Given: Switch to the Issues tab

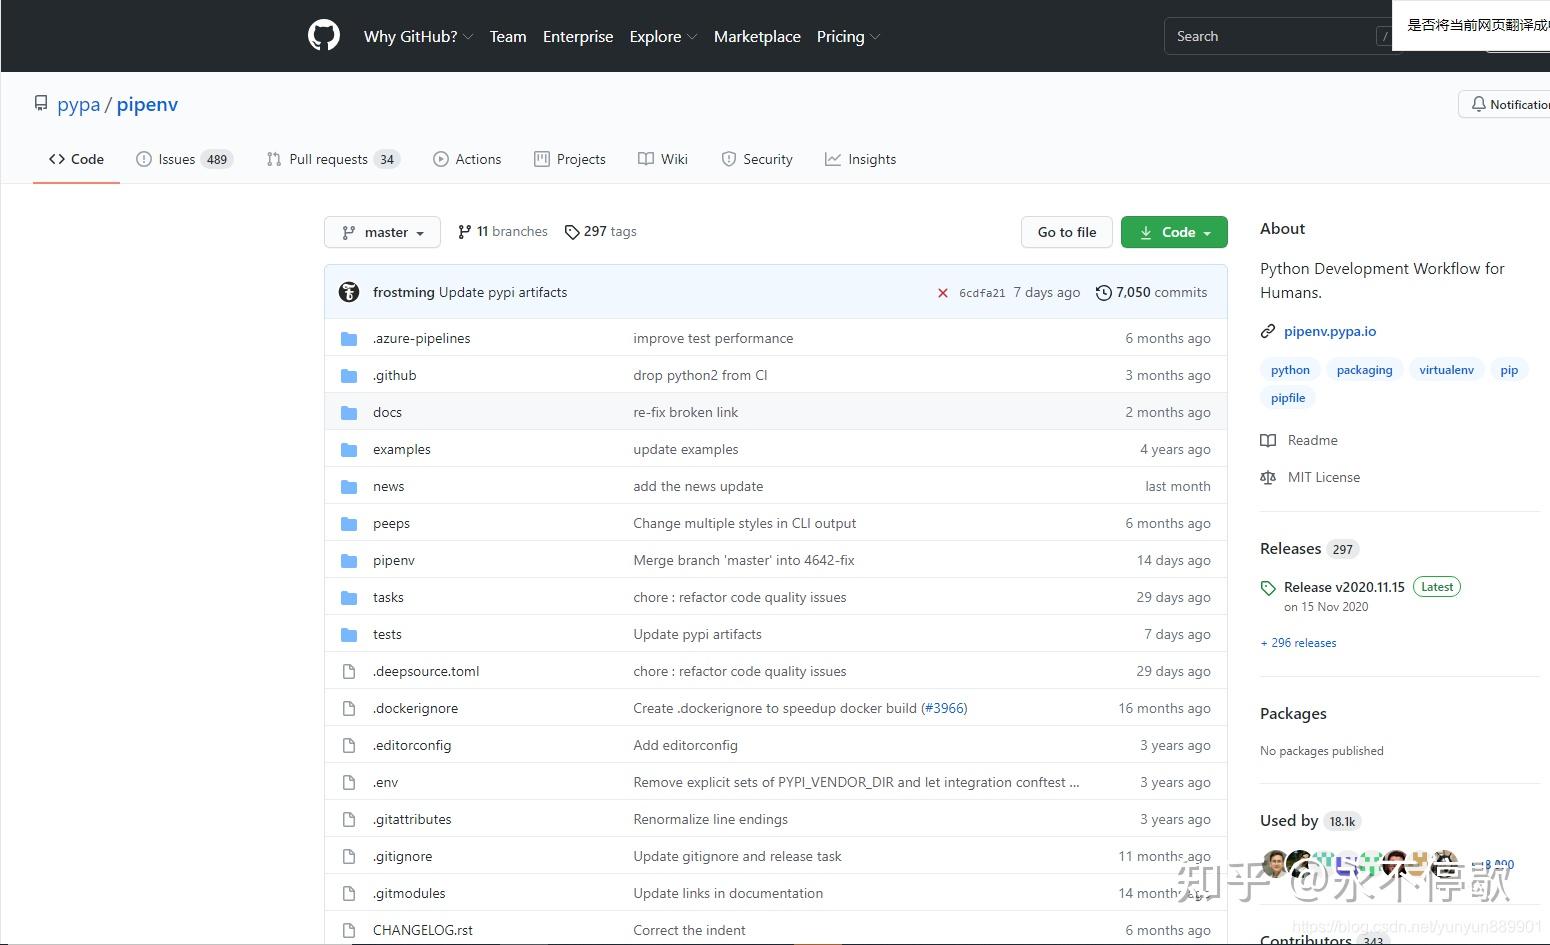Looking at the screenshot, I should click(x=184, y=159).
